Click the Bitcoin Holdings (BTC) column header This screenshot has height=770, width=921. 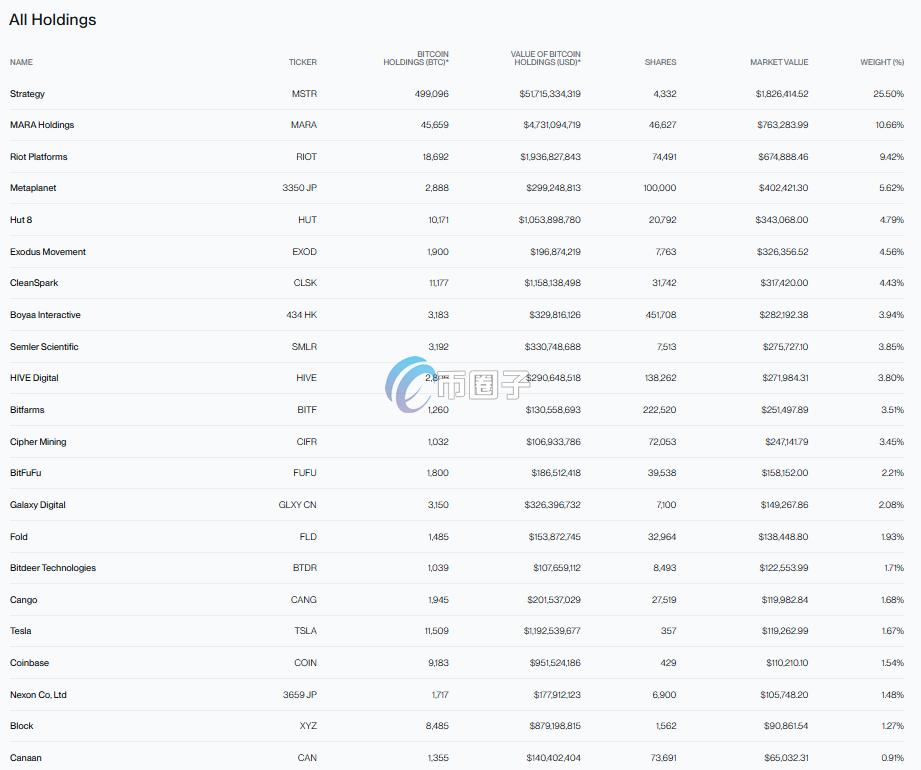pyautogui.click(x=416, y=58)
